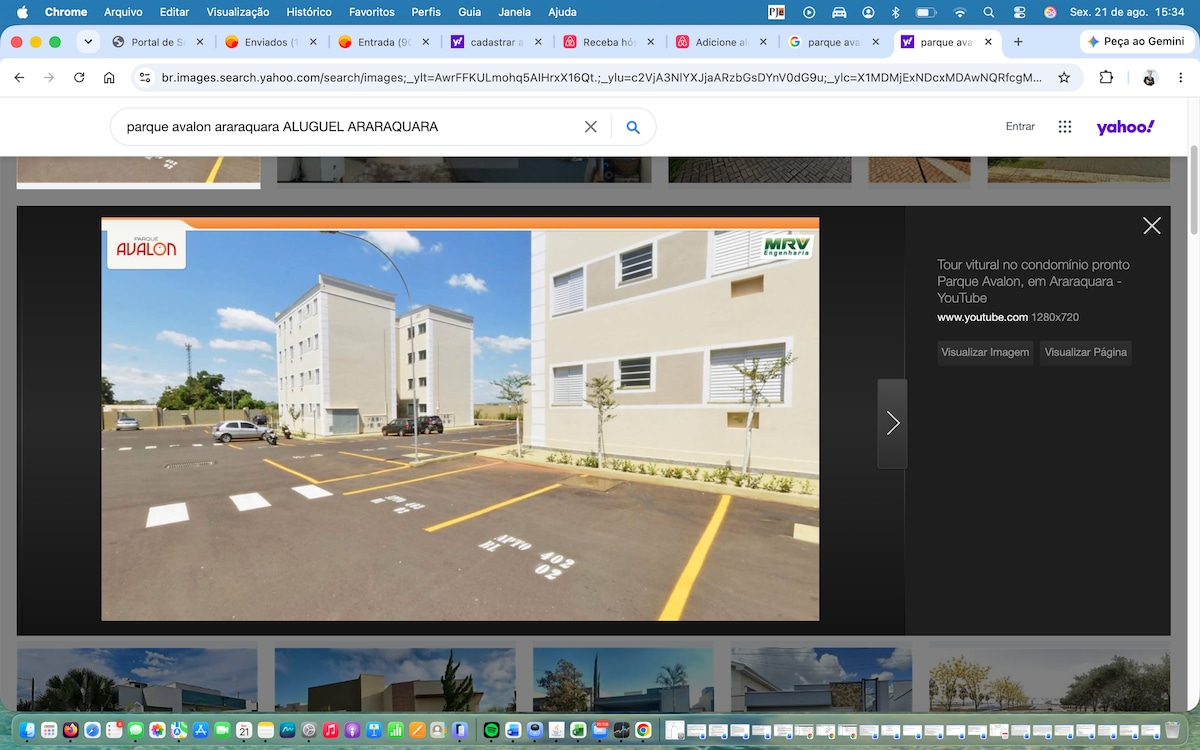Clear the Yahoo search box text

pyautogui.click(x=590, y=127)
